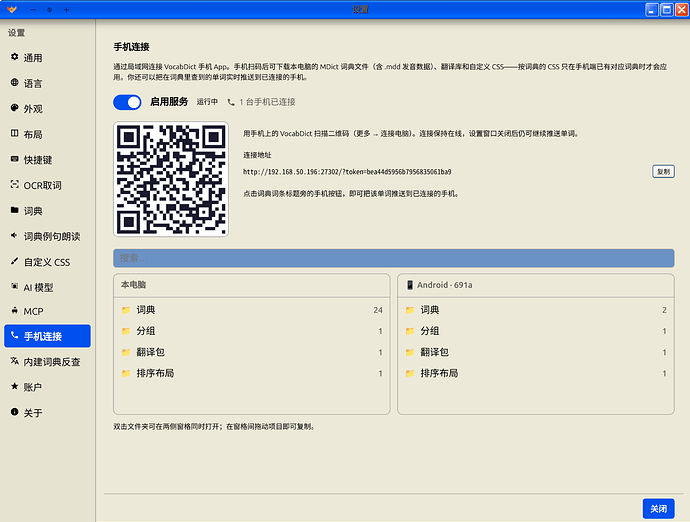Click the palette icon beside 外观
Screen dimensions: 690x522
(15, 108)
